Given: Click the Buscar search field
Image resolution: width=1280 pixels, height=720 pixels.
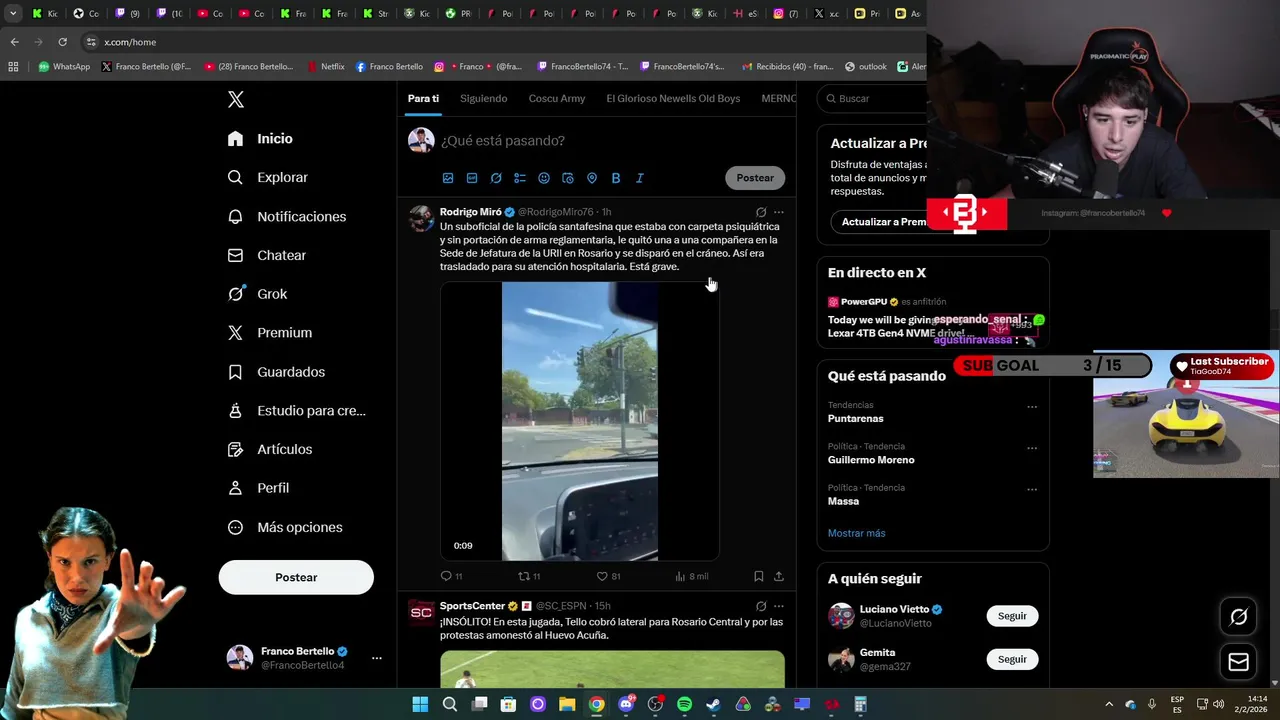Looking at the screenshot, I should tap(873, 99).
